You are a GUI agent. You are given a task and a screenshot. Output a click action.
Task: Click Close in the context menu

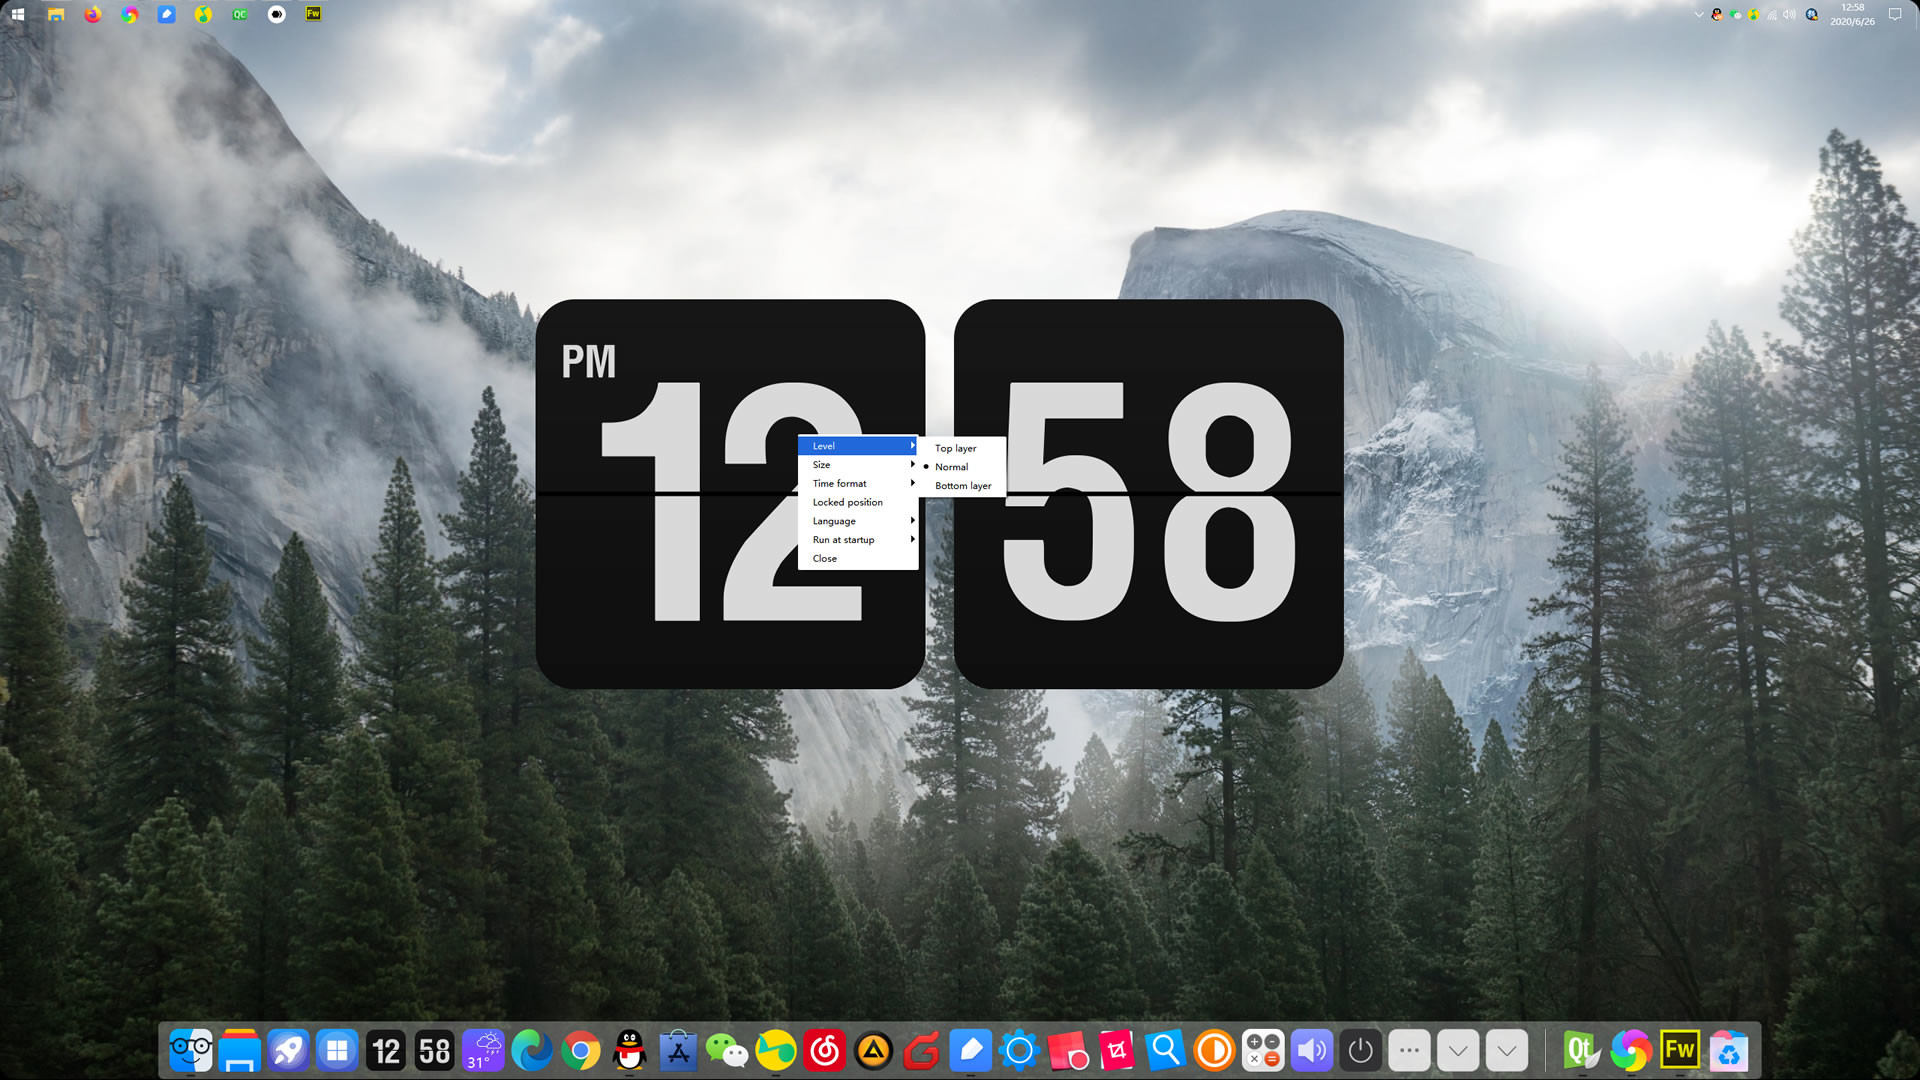[x=825, y=559]
